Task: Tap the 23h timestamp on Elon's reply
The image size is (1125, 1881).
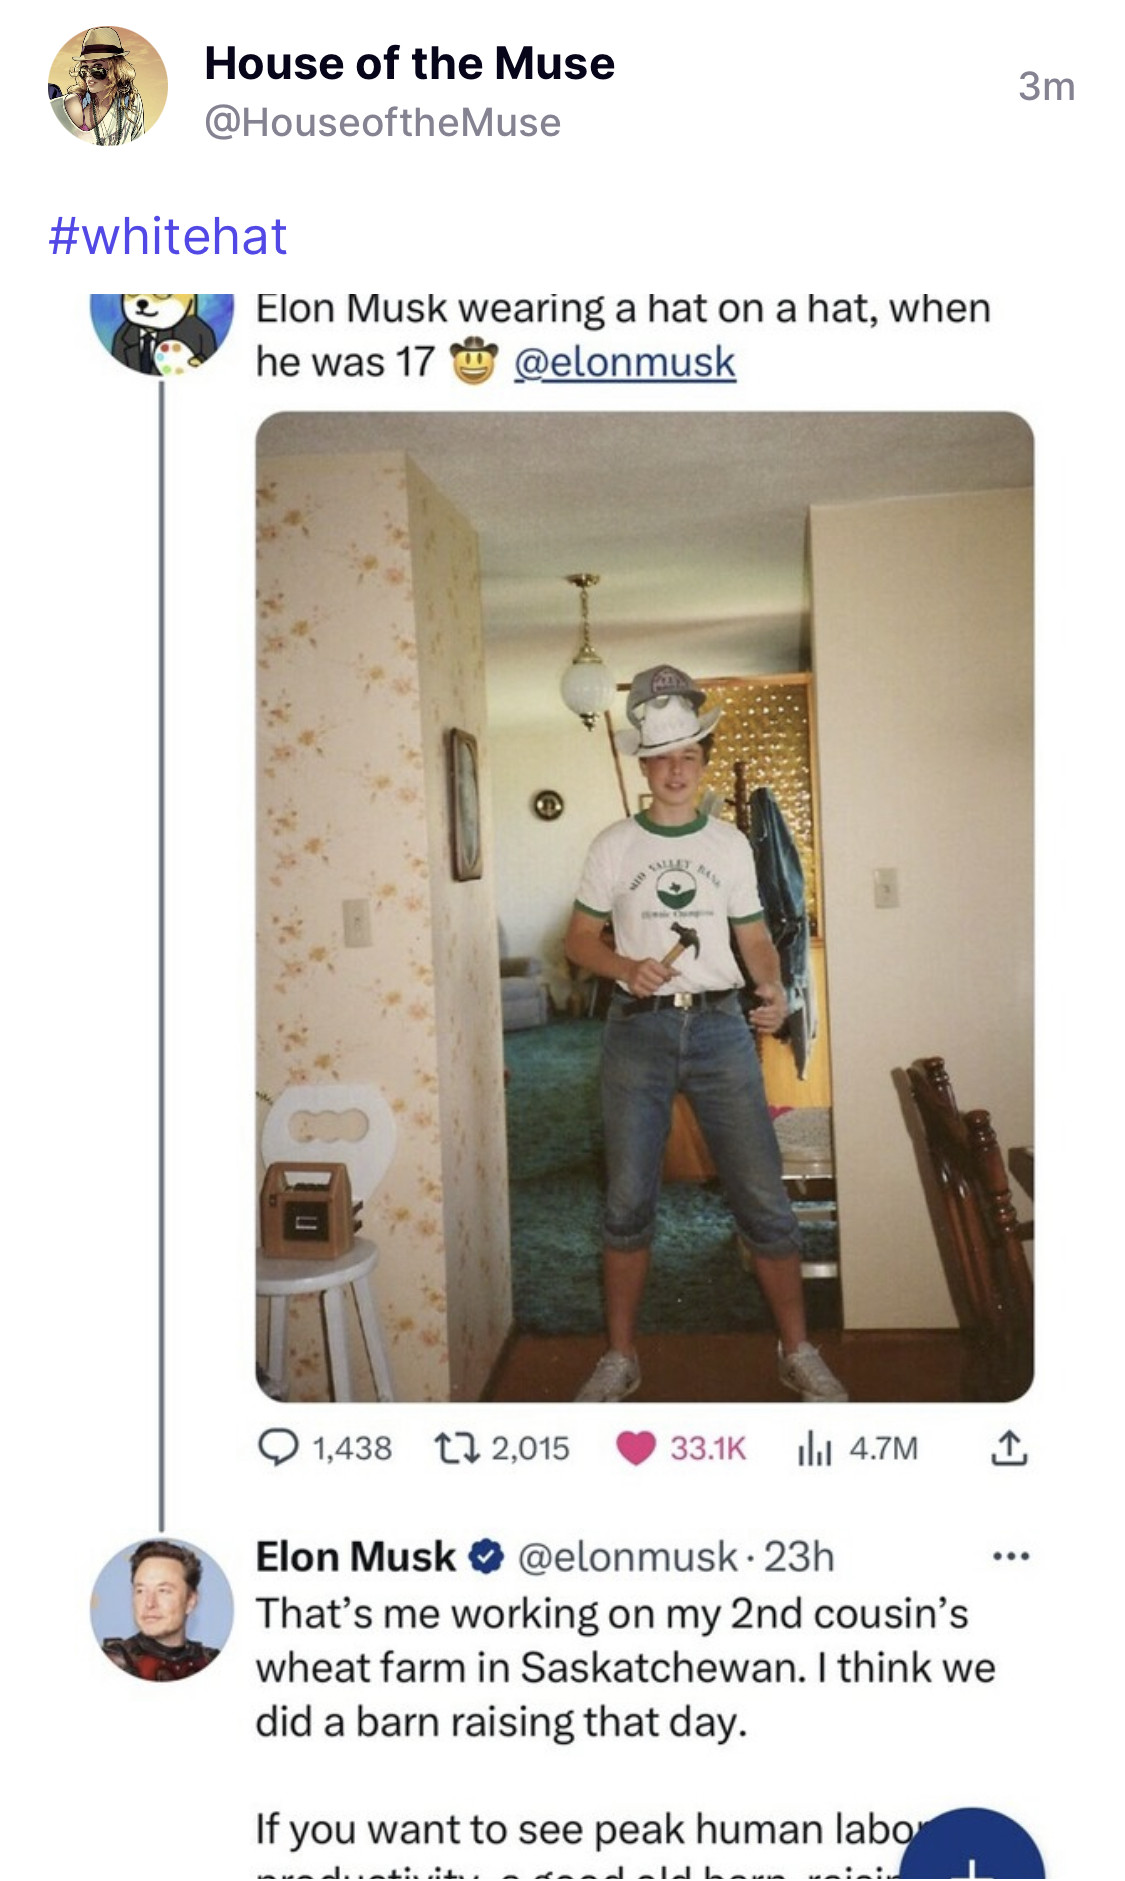Action: pos(799,1557)
